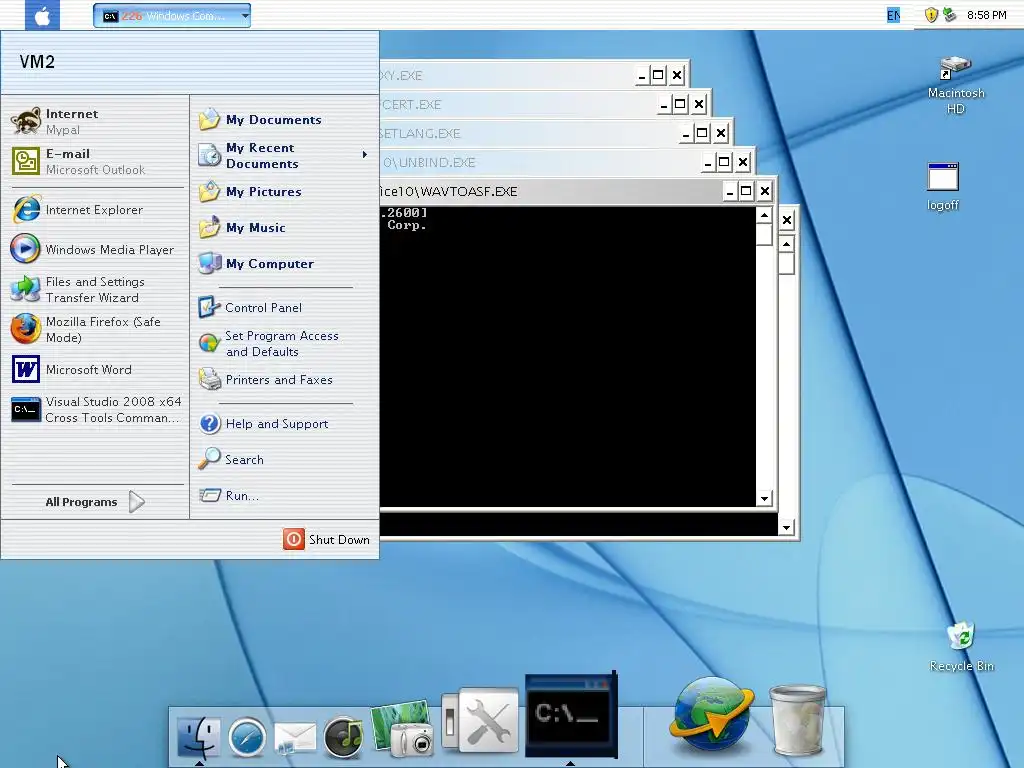Open My Music folder
The width and height of the screenshot is (1024, 768).
point(244,227)
